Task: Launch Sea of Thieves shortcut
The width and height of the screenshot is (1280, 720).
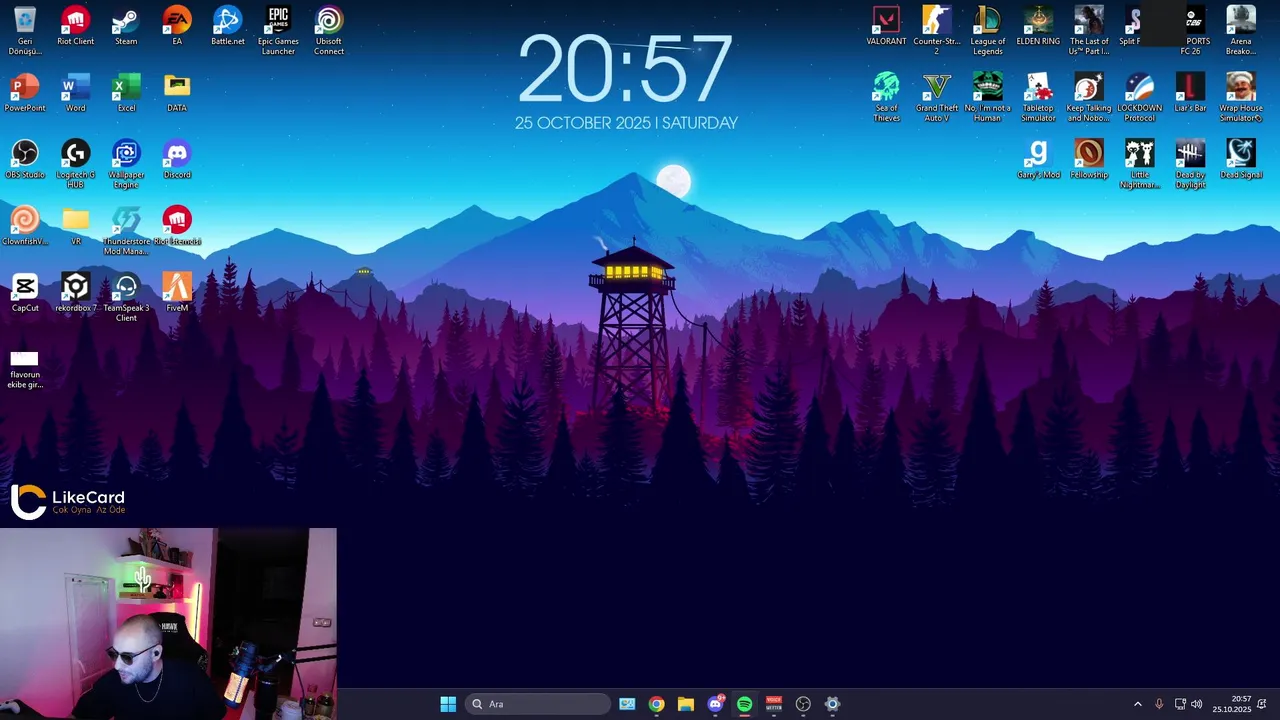Action: pos(886,97)
